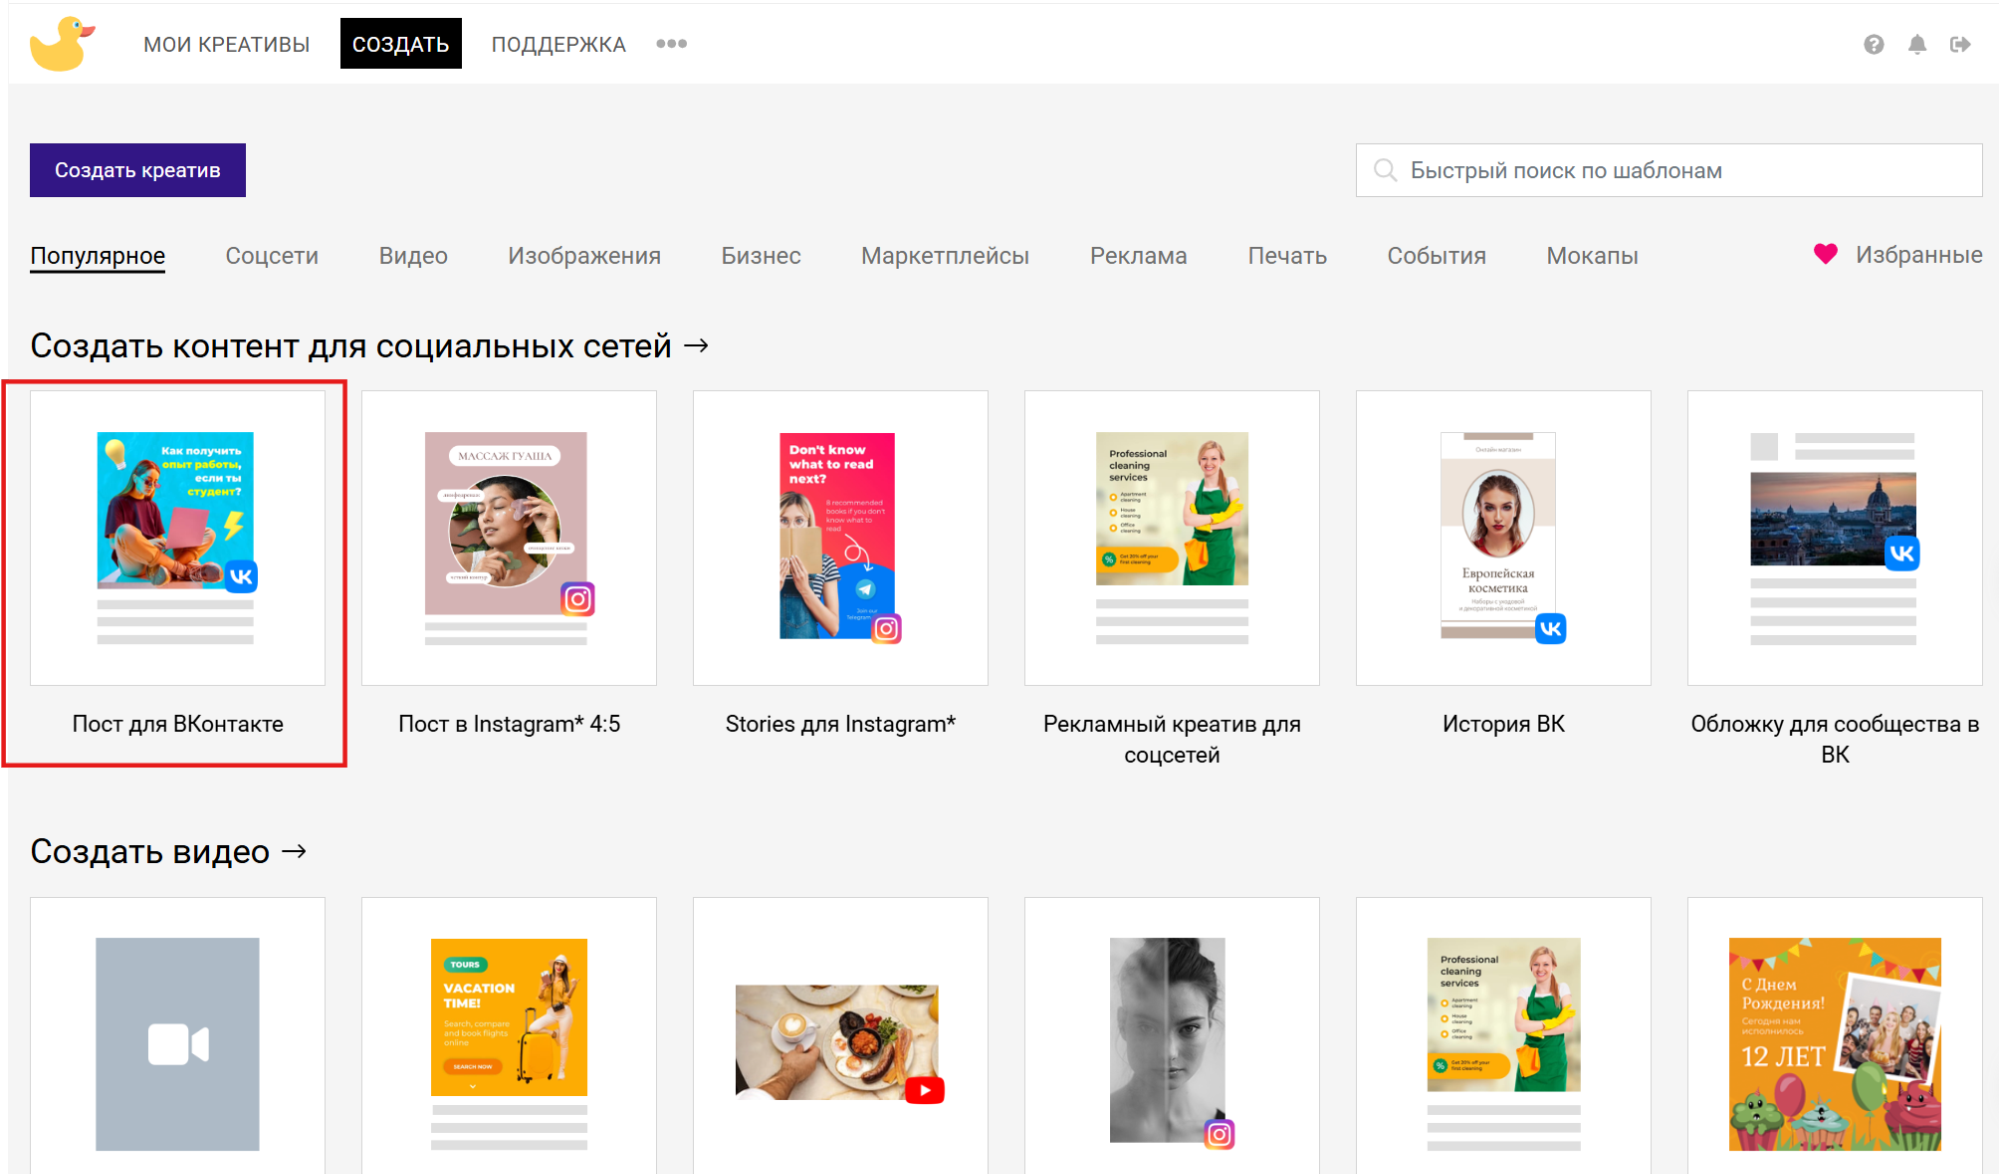Open the birthday 12 ЛЕТ video template
The width and height of the screenshot is (1999, 1174).
(x=1834, y=1043)
